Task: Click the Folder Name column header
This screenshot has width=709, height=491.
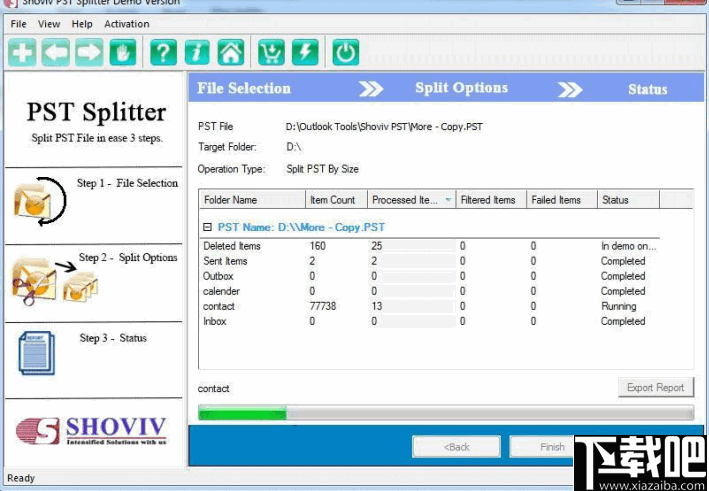Action: (252, 200)
